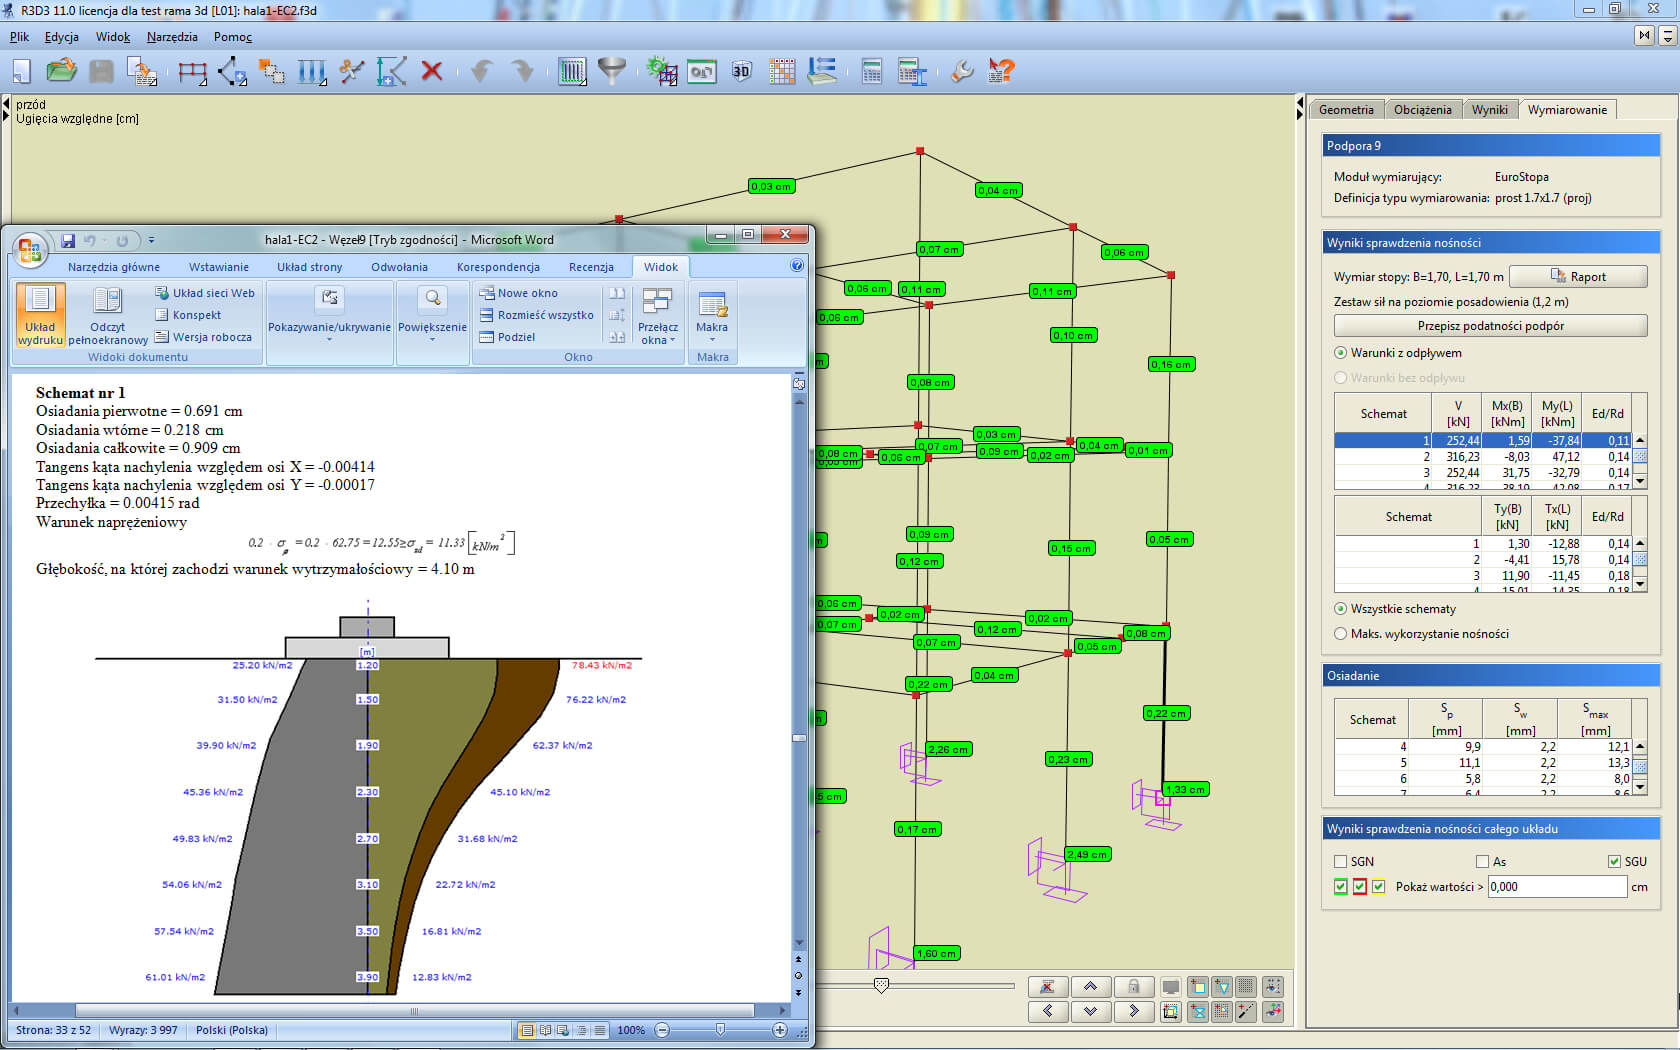Switch to the 3D view icon
This screenshot has width=1680, height=1050.
(x=741, y=71)
